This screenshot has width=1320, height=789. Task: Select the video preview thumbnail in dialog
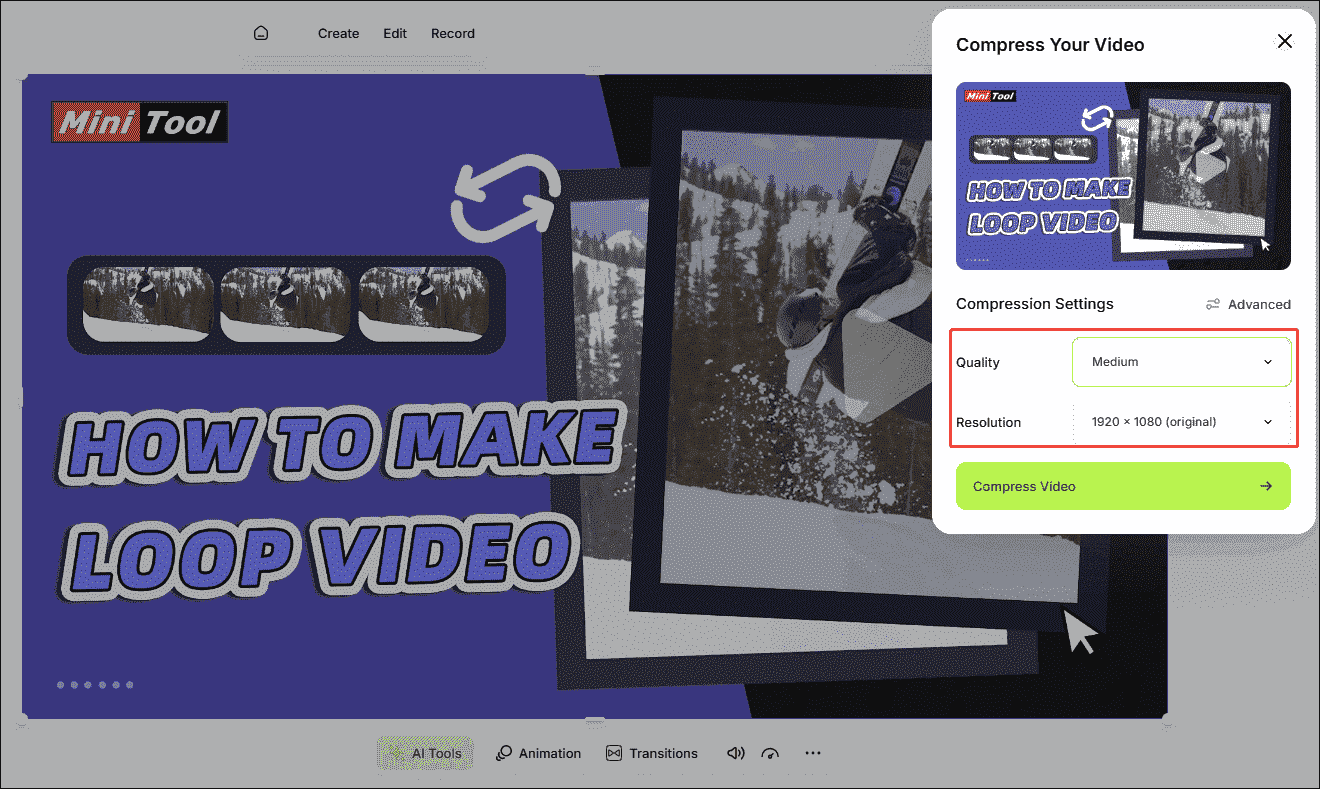pyautogui.click(x=1123, y=176)
